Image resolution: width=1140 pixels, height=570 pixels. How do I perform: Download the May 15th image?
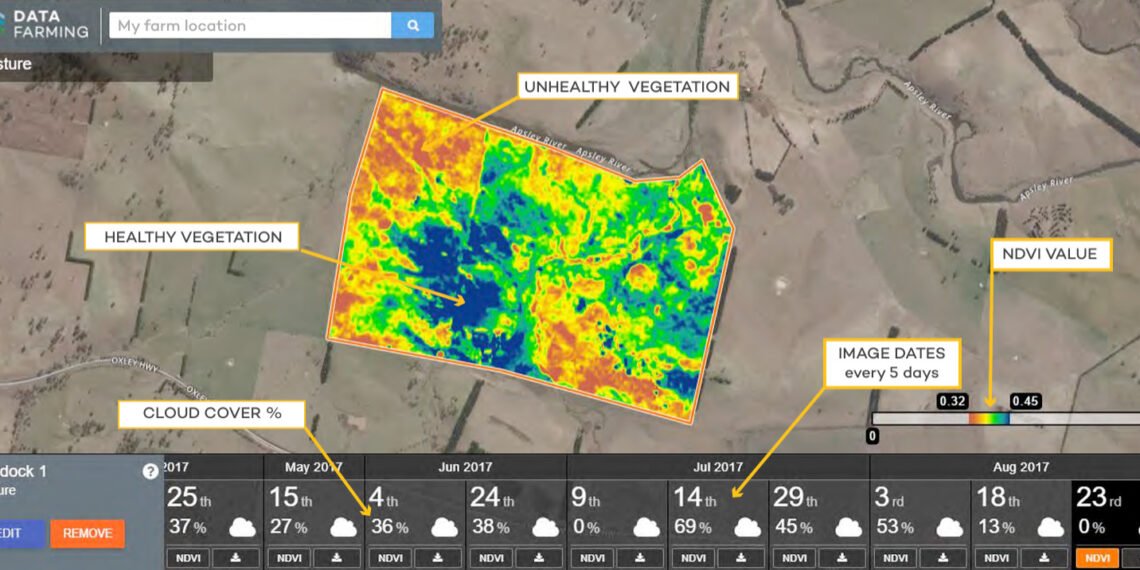[337, 558]
